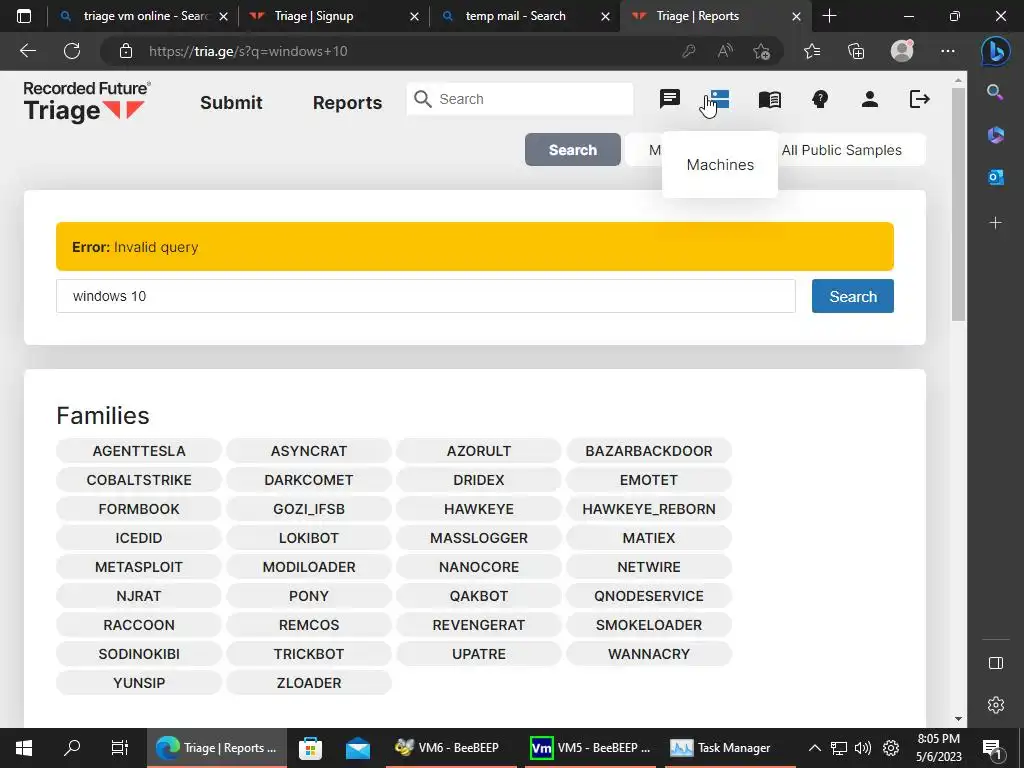Image resolution: width=1024 pixels, height=768 pixels.
Task: Click the logout arrow icon
Action: pos(920,99)
